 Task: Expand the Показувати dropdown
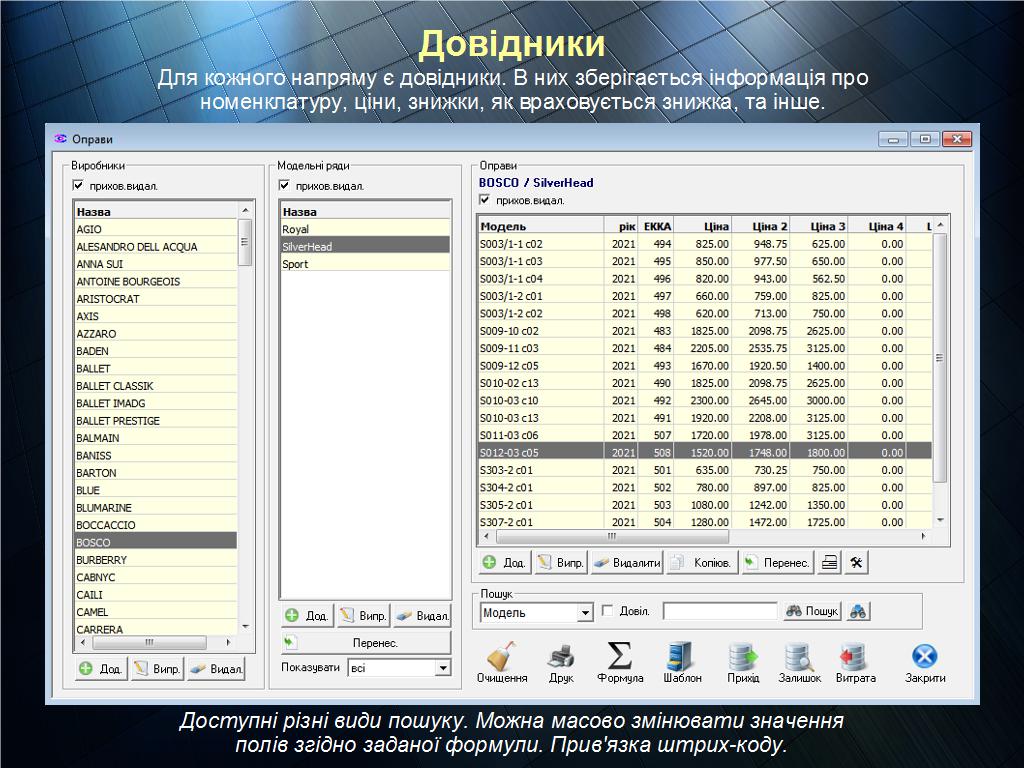click(x=442, y=668)
